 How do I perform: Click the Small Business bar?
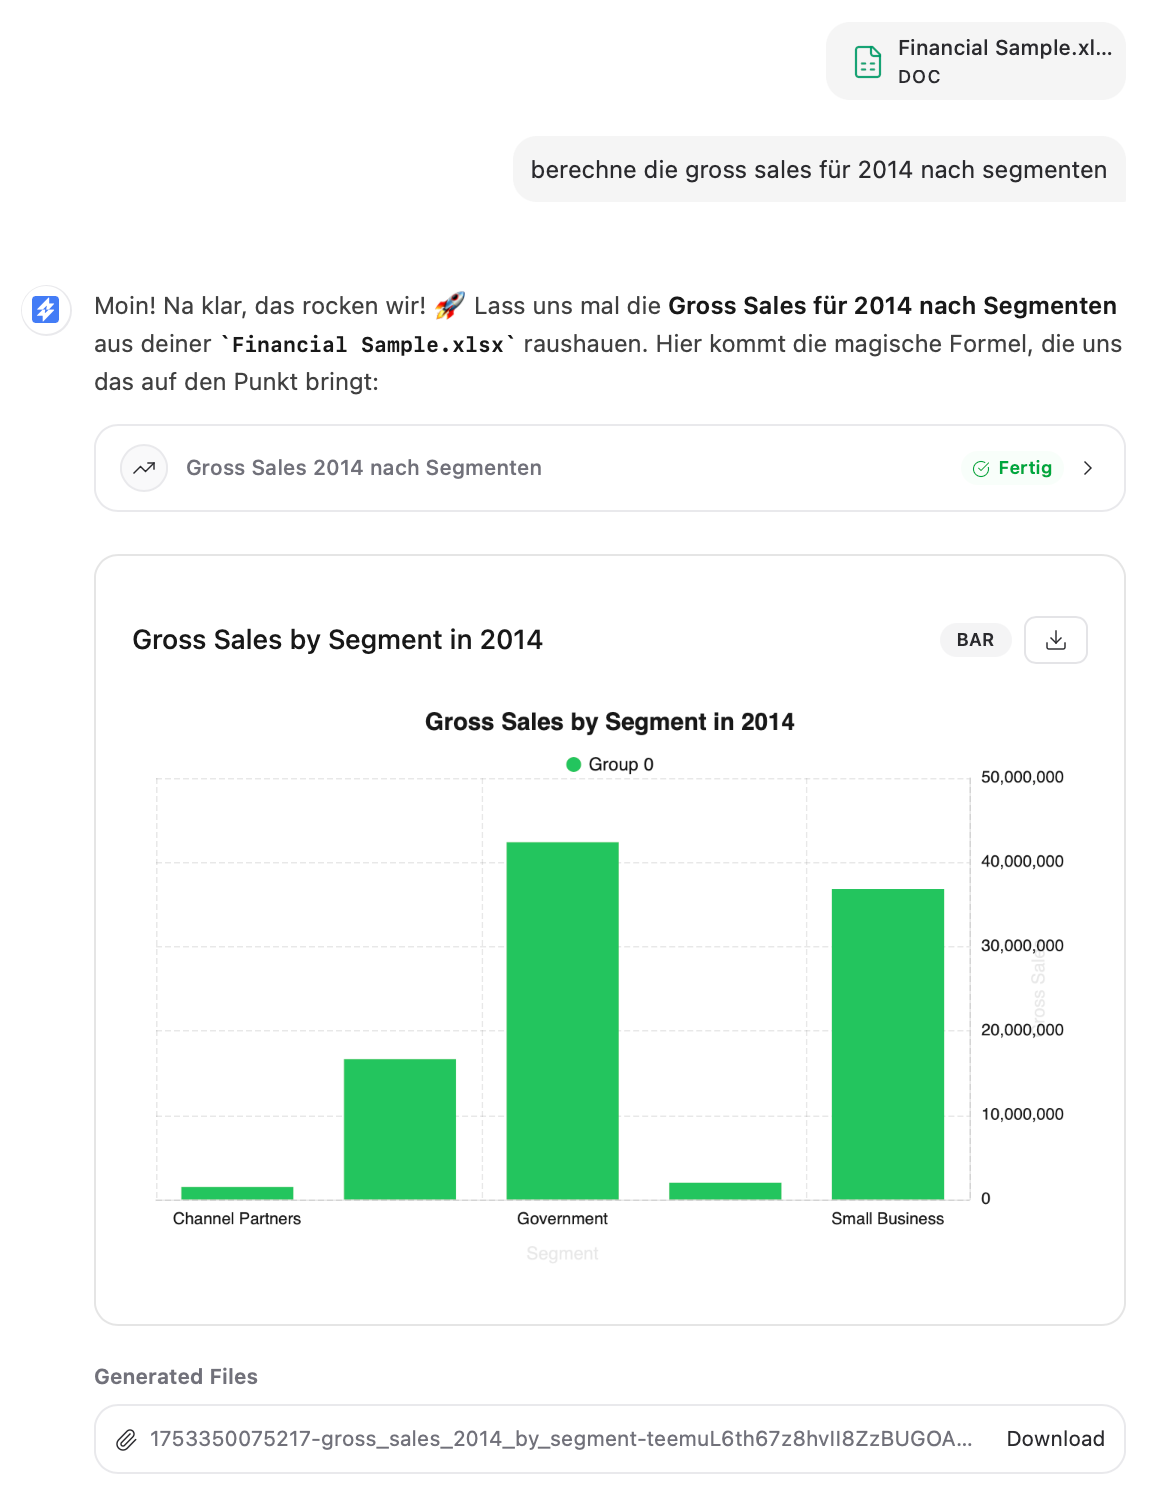888,1044
